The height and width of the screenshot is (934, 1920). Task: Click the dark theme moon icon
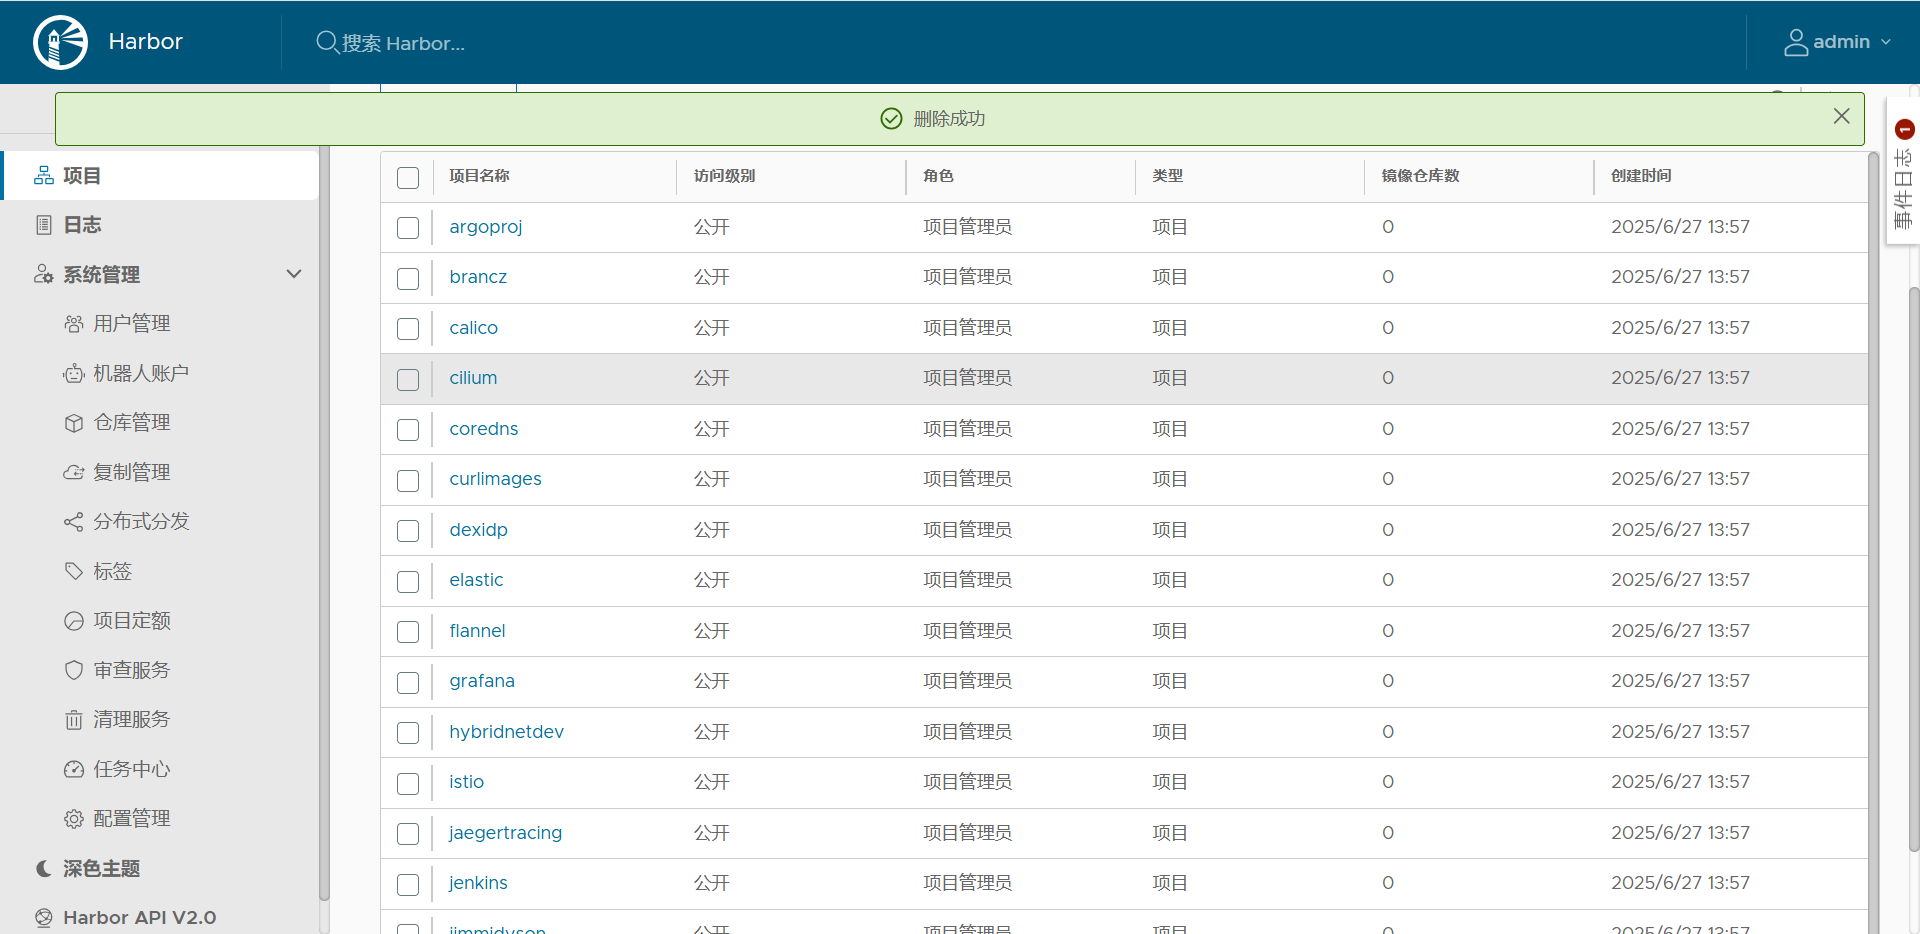(44, 868)
